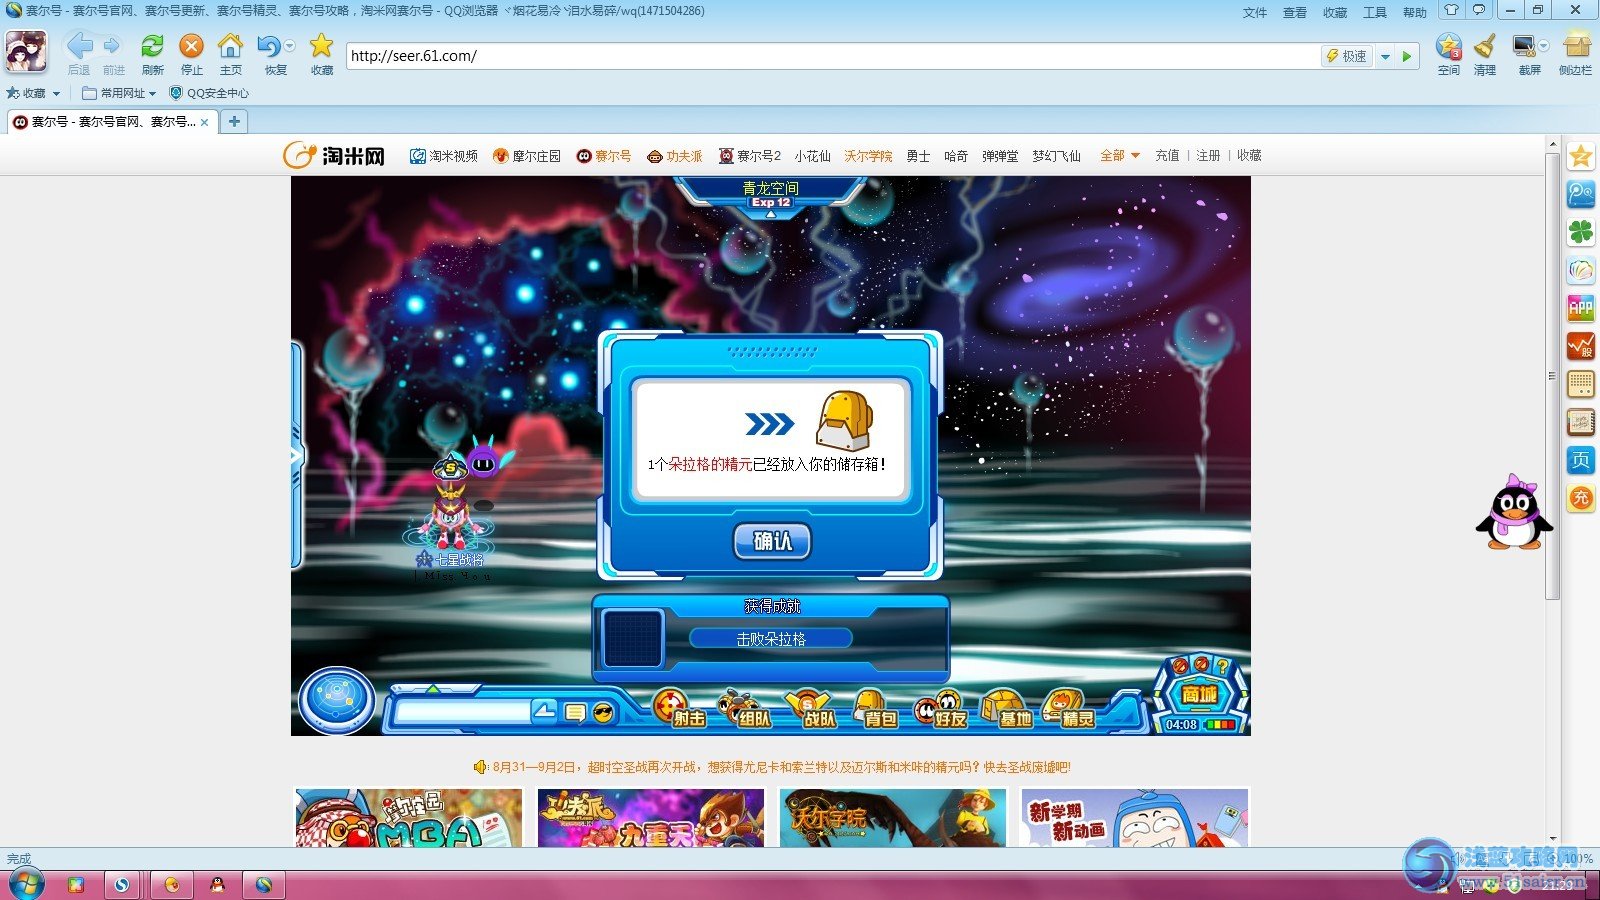Click sidebar yellow star favorites icon
This screenshot has height=900, width=1600.
click(x=1581, y=156)
